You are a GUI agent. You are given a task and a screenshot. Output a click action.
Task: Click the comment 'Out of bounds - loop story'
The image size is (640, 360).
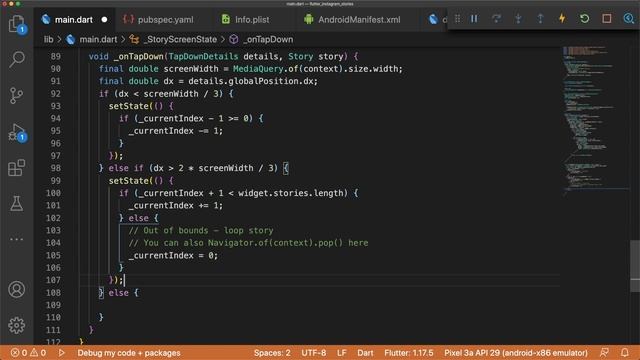[201, 230]
